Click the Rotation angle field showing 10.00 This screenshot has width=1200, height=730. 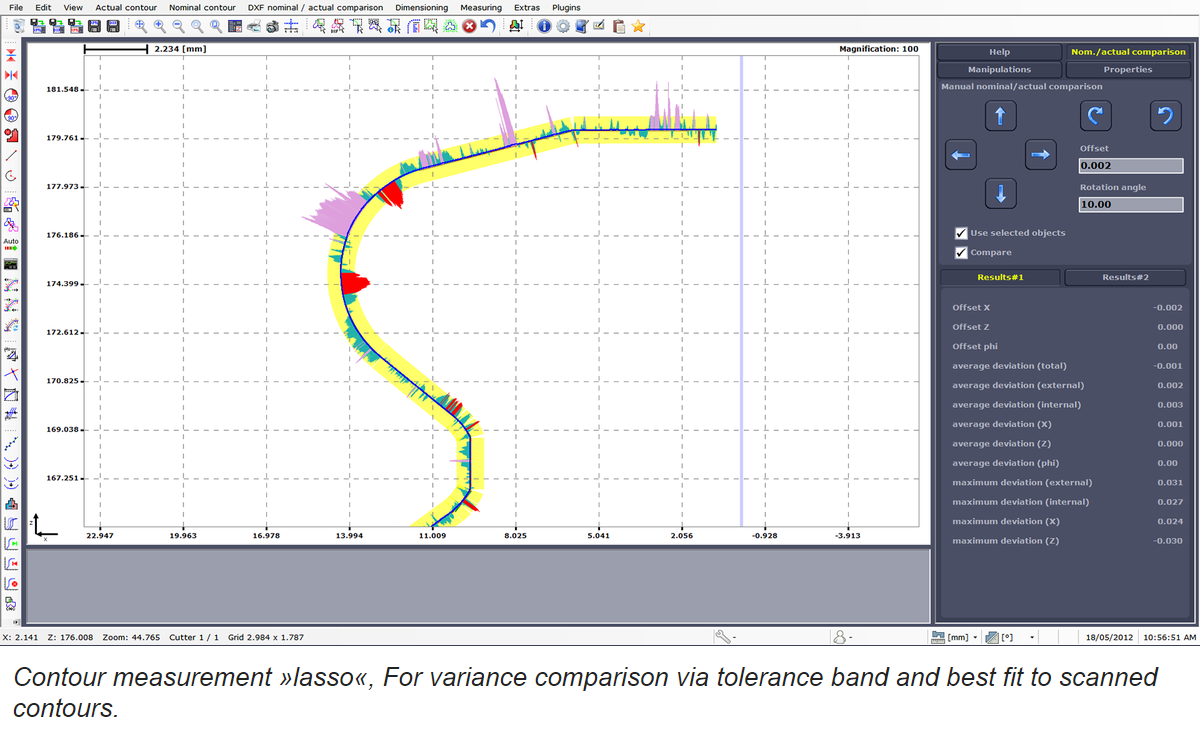click(x=1130, y=204)
